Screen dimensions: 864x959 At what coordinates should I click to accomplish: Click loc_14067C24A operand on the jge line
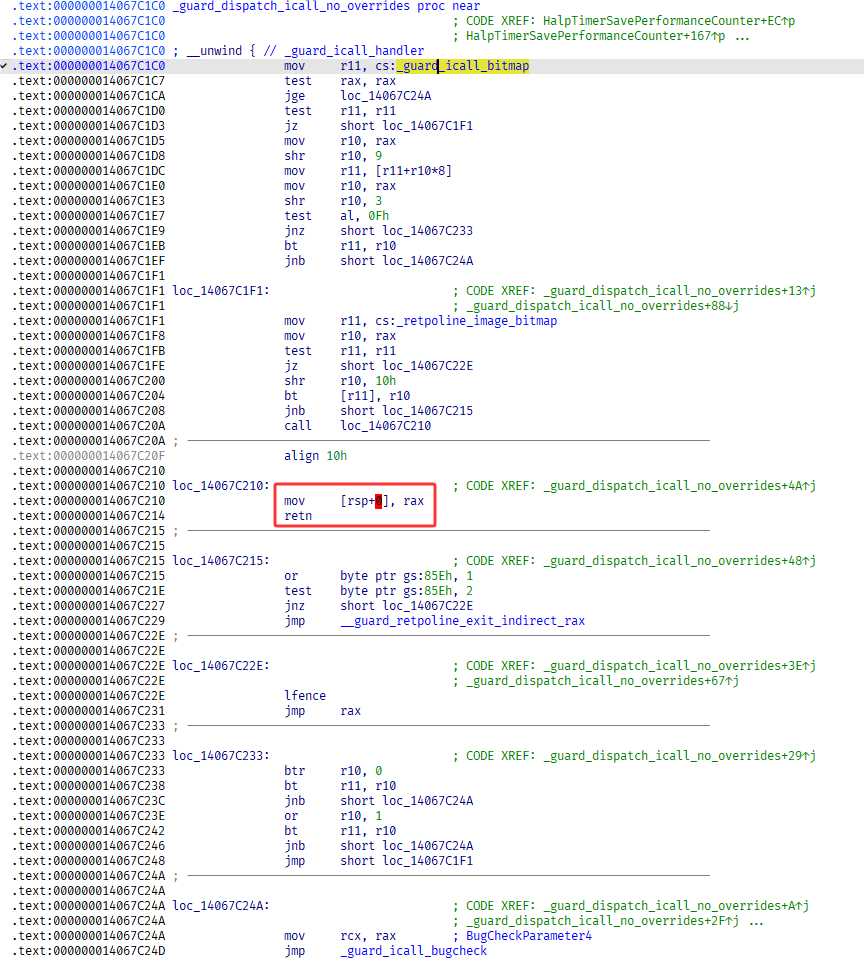tap(386, 96)
